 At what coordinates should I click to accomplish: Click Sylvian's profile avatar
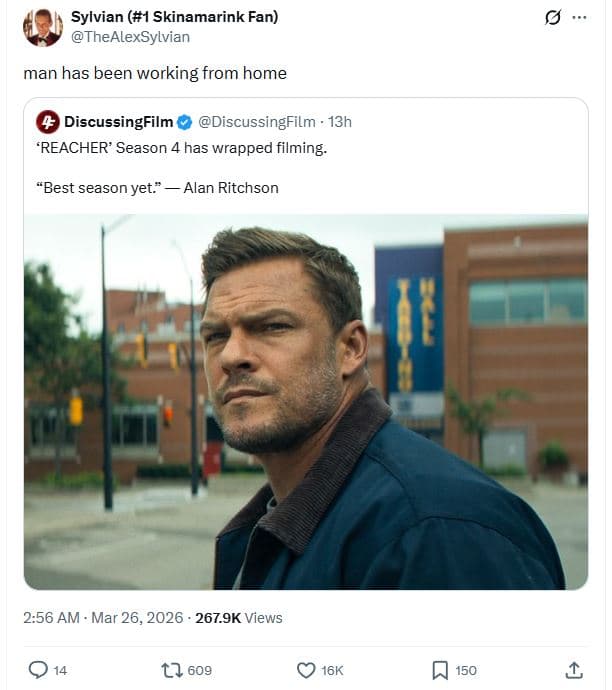(43, 27)
